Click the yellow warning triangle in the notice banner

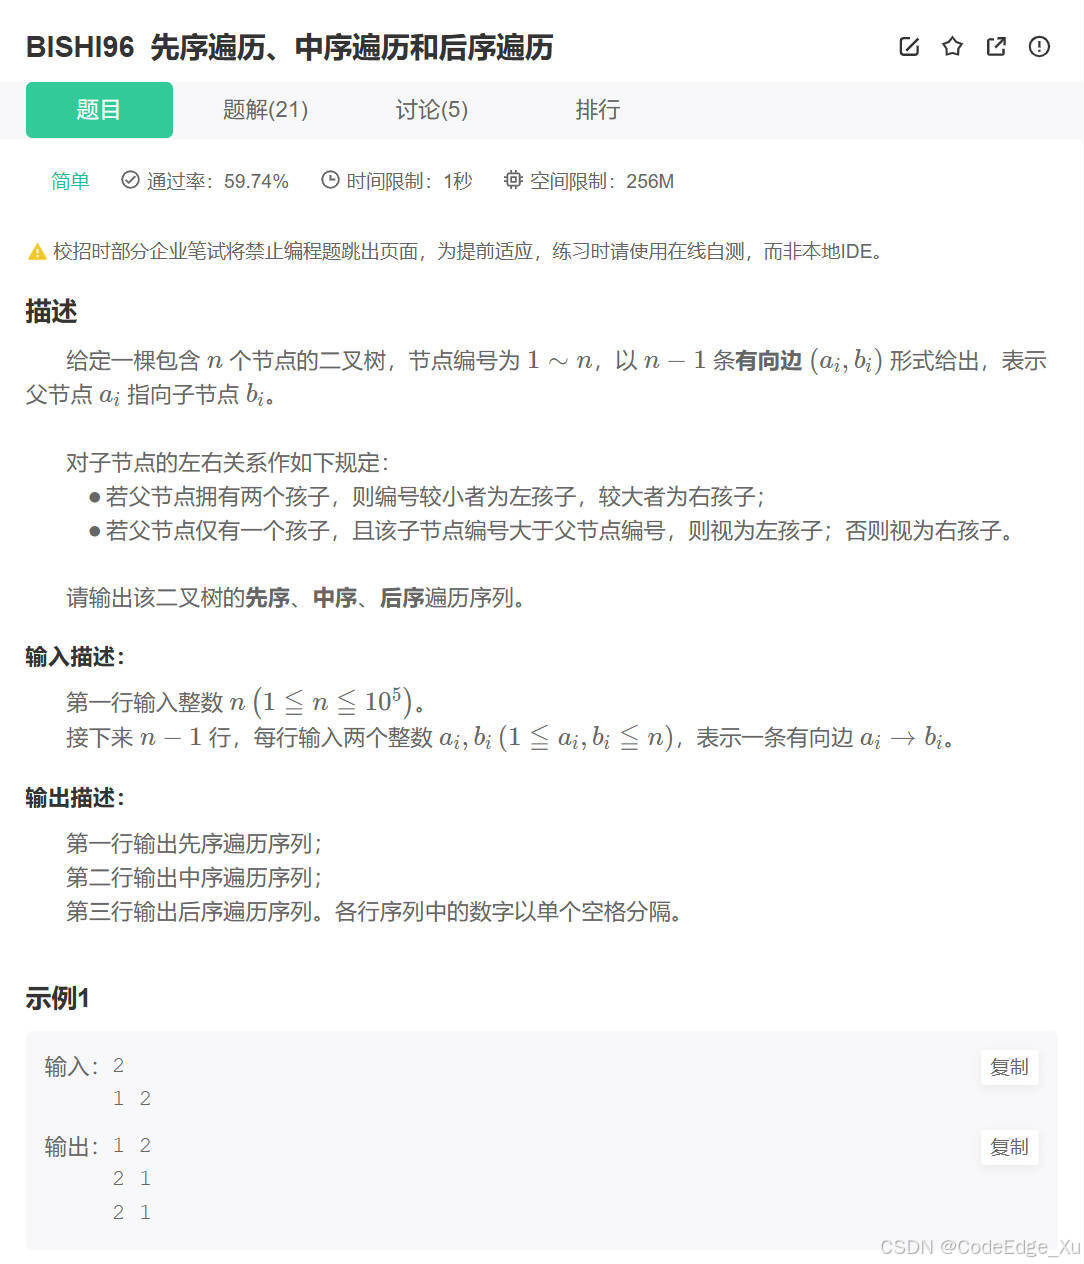pos(35,252)
